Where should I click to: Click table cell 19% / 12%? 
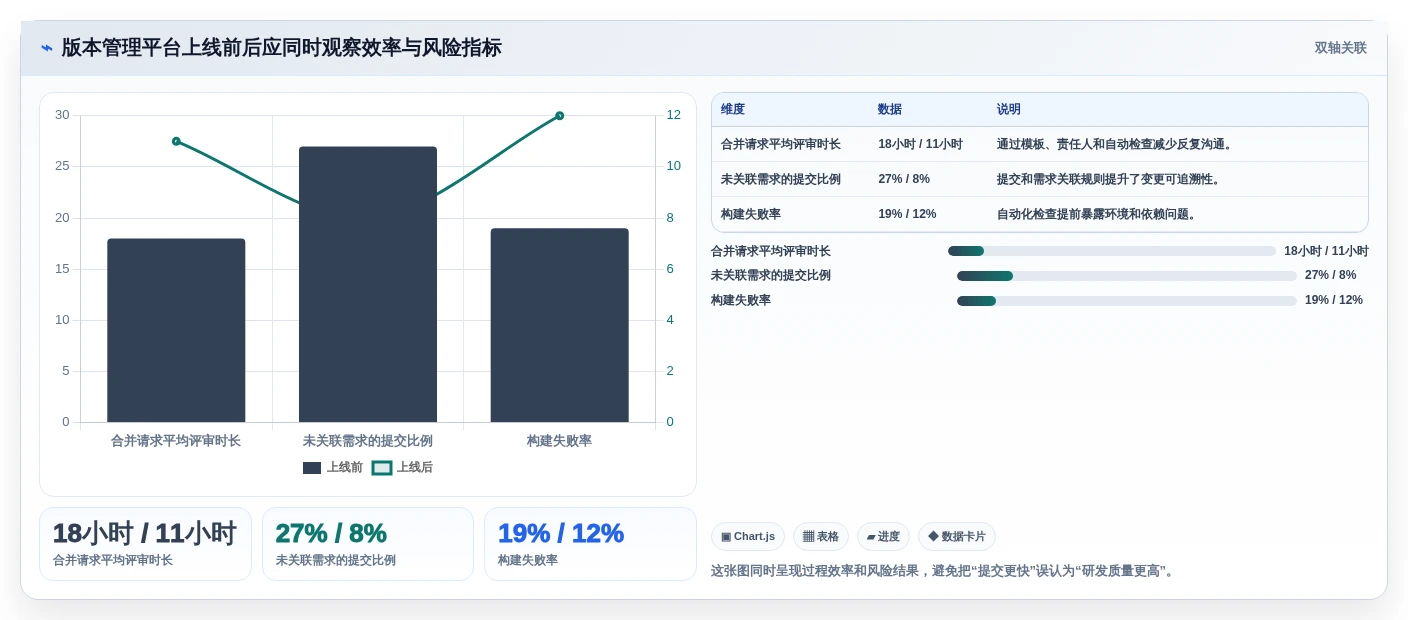(x=907, y=214)
